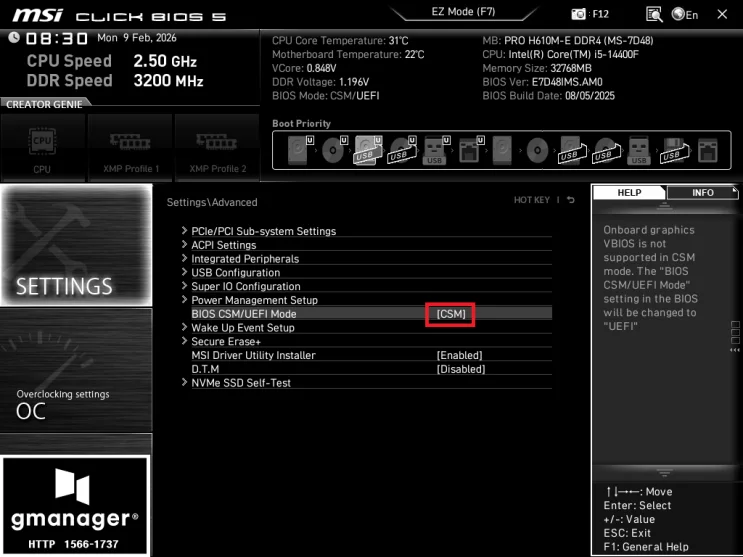The height and width of the screenshot is (557, 743).
Task: Click the D.T.M row label
Action: [x=205, y=369]
